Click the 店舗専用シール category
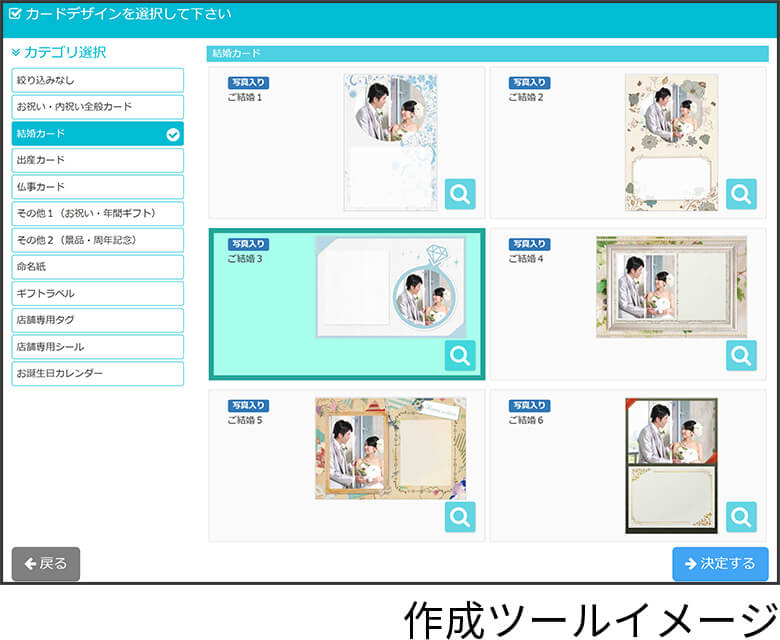Viewport: 780px width, 640px height. tap(97, 347)
